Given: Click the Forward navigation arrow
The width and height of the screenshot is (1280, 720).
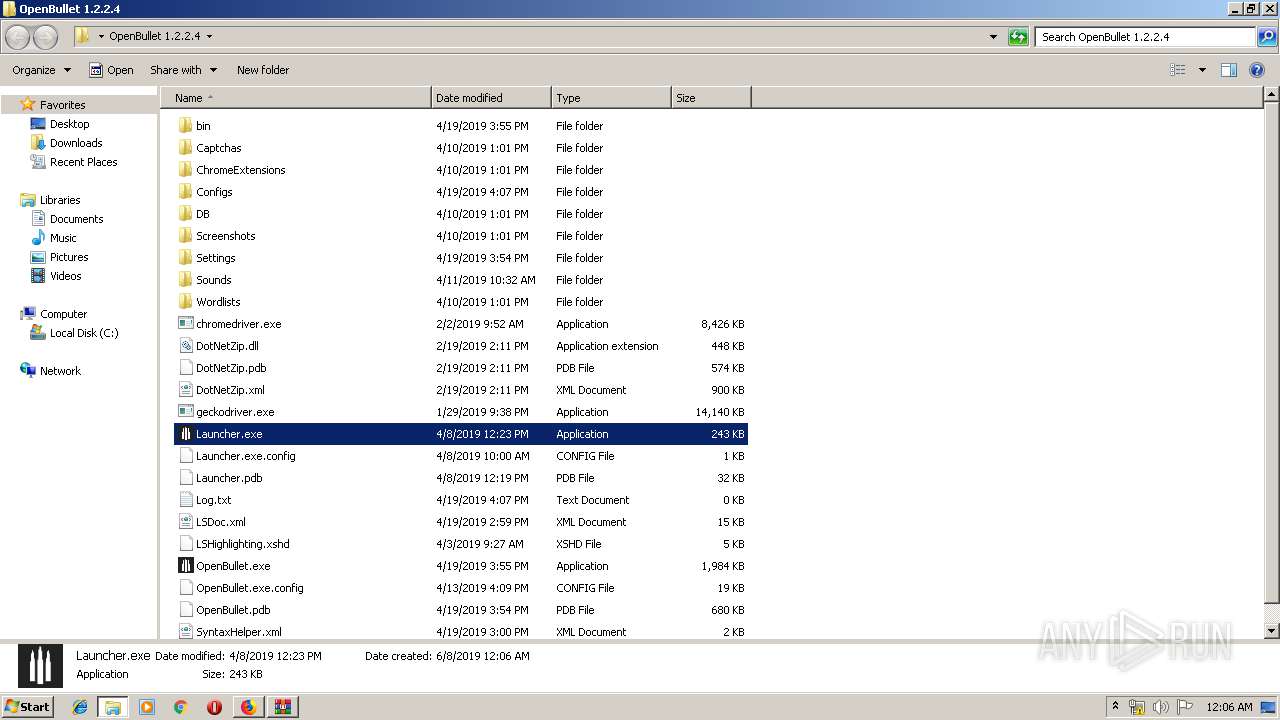Looking at the screenshot, I should tap(46, 37).
